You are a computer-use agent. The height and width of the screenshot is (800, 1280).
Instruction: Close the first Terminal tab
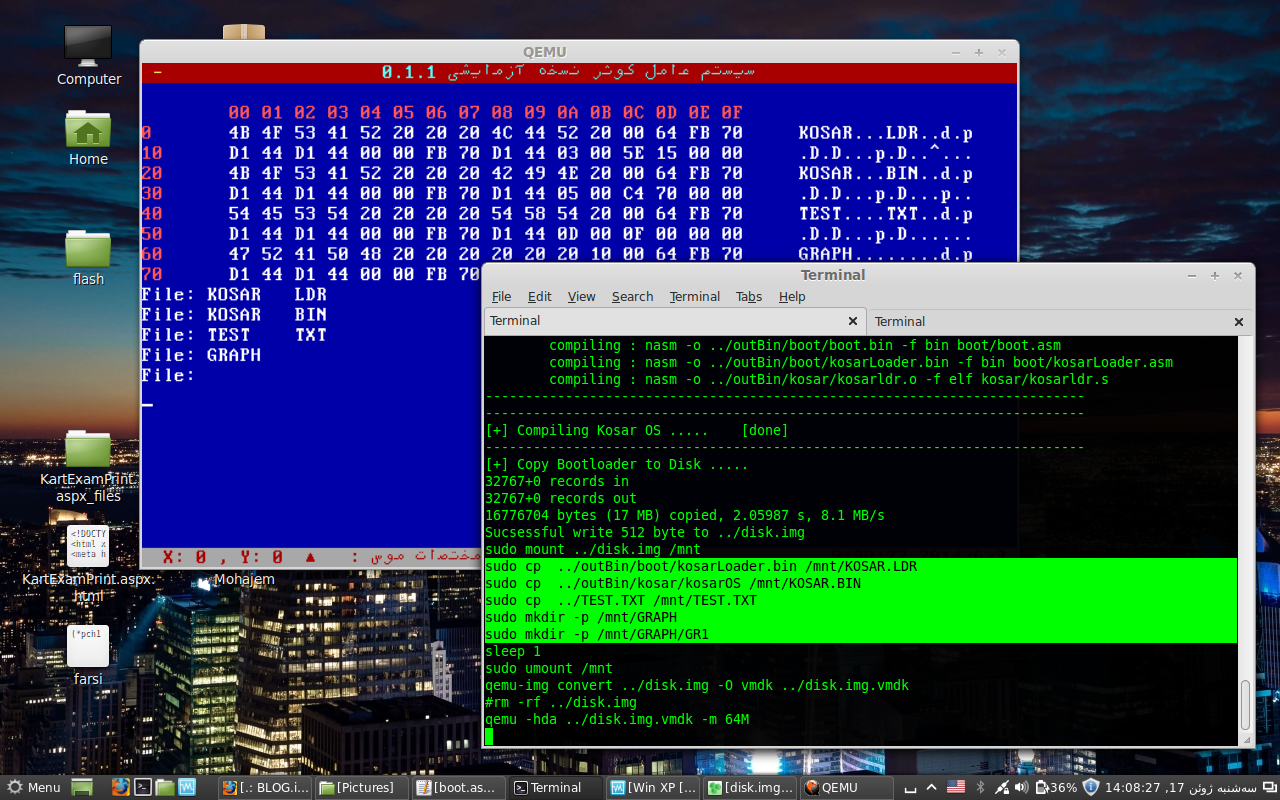tap(853, 321)
